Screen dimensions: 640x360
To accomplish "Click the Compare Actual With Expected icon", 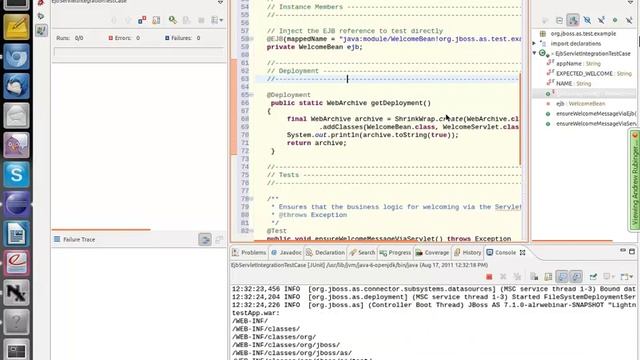I will [219, 240].
